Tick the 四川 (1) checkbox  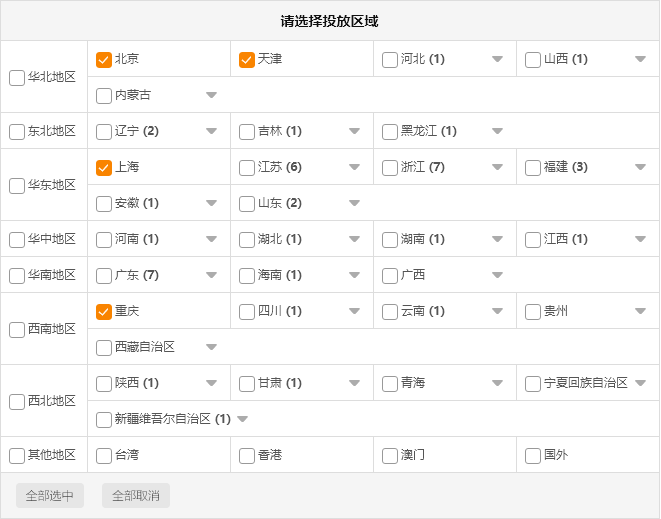(x=247, y=312)
